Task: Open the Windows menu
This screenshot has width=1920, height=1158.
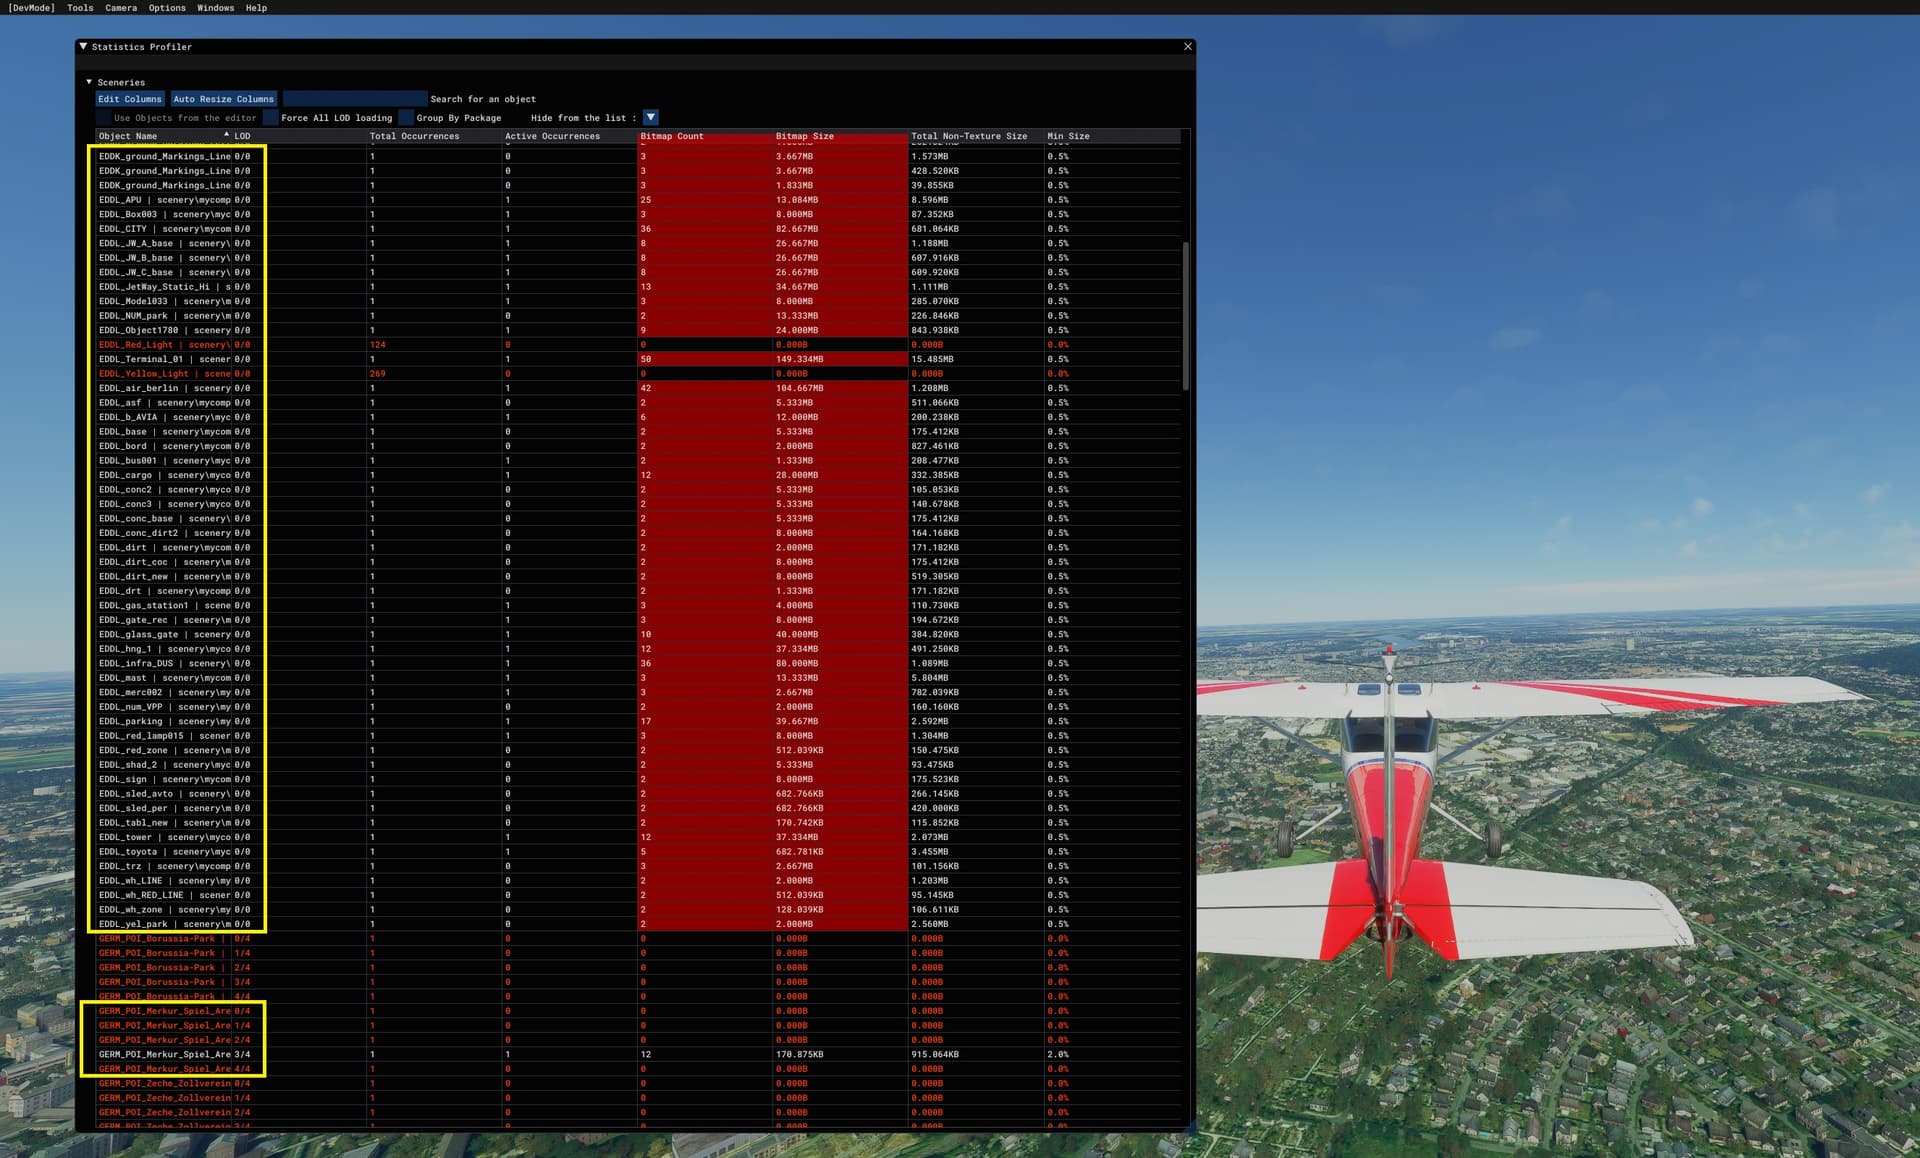Action: pos(215,8)
